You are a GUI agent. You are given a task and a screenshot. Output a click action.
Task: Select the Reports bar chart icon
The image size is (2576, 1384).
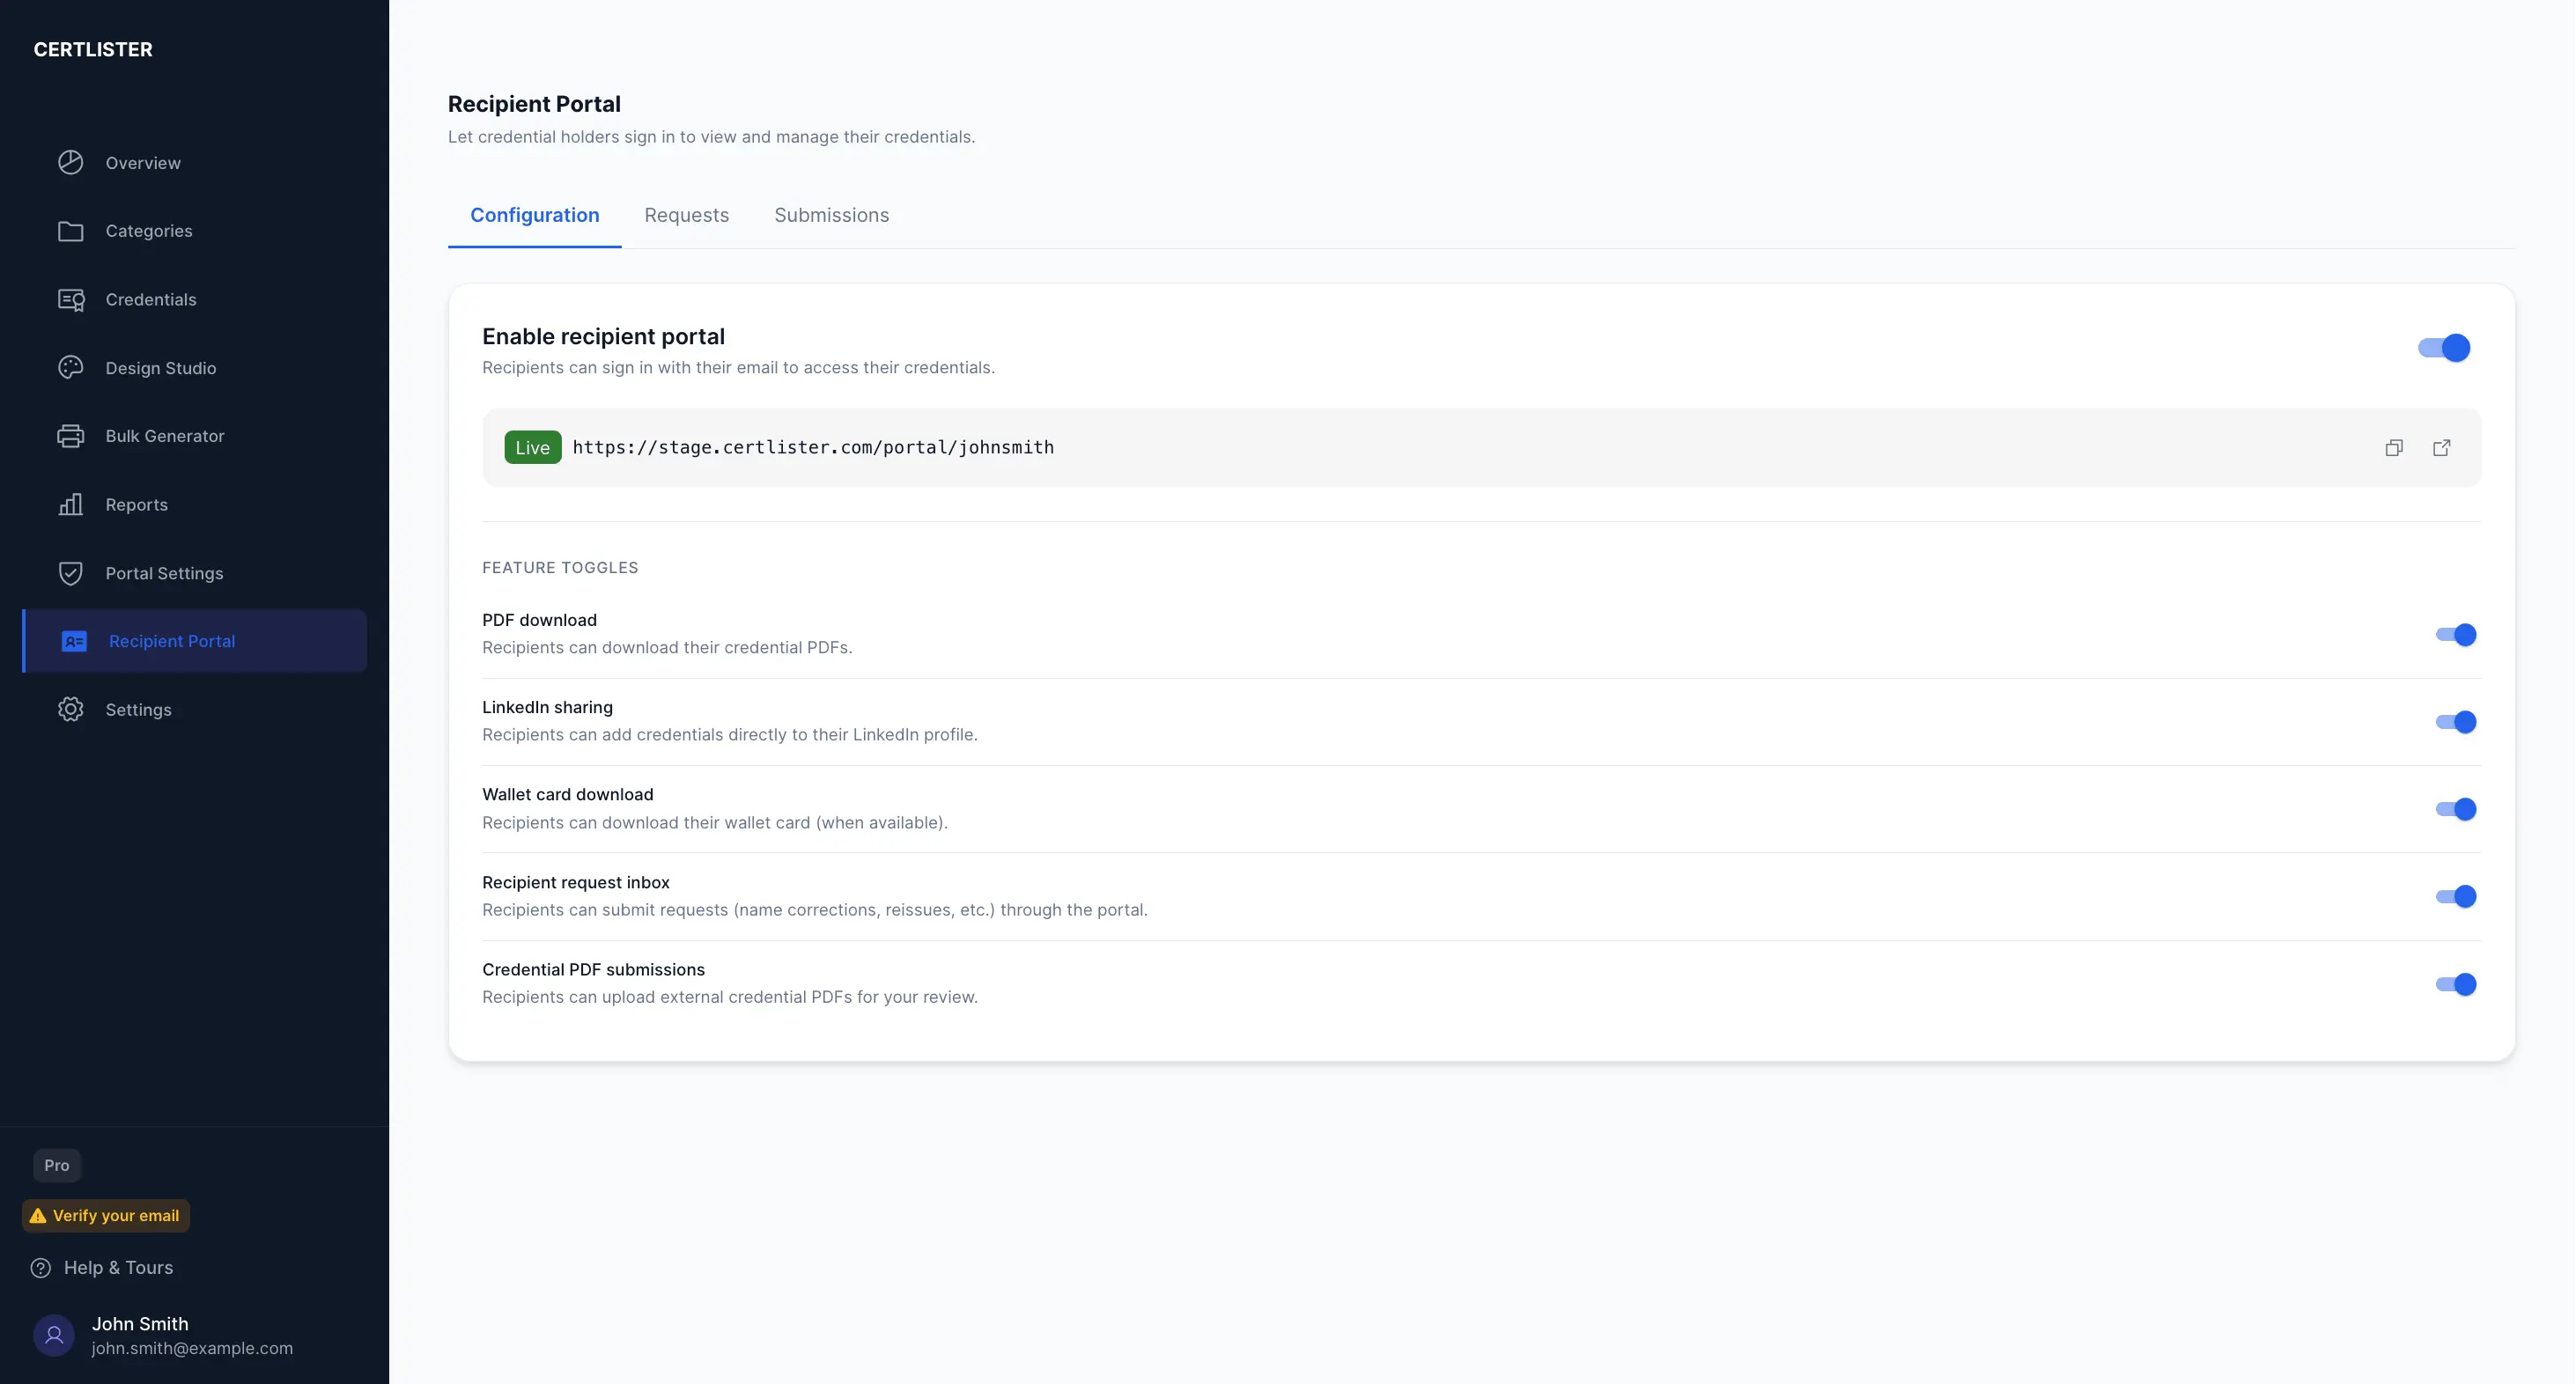(70, 504)
